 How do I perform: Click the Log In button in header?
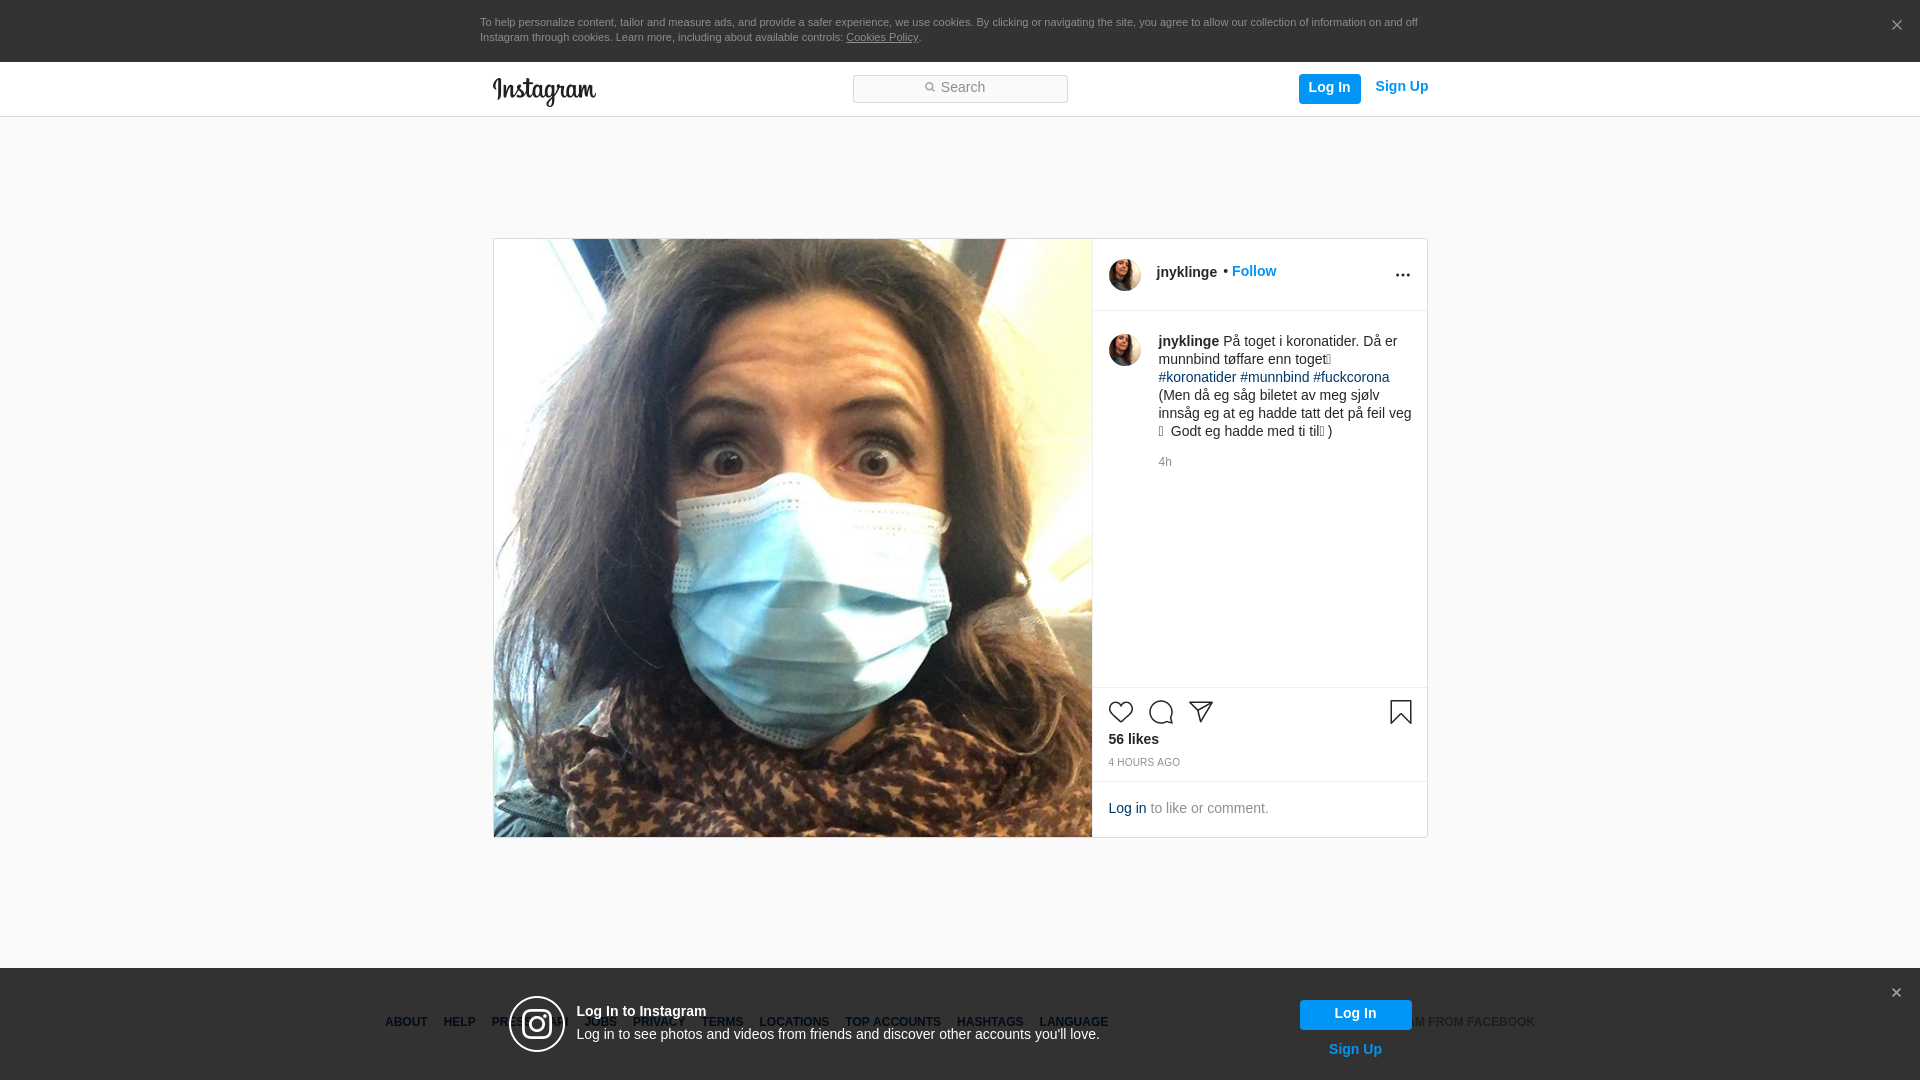[1329, 88]
